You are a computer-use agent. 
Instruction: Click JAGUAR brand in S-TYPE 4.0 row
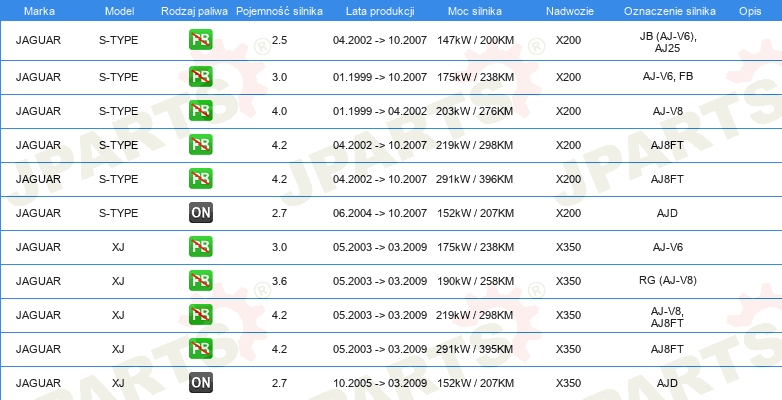pos(38,111)
